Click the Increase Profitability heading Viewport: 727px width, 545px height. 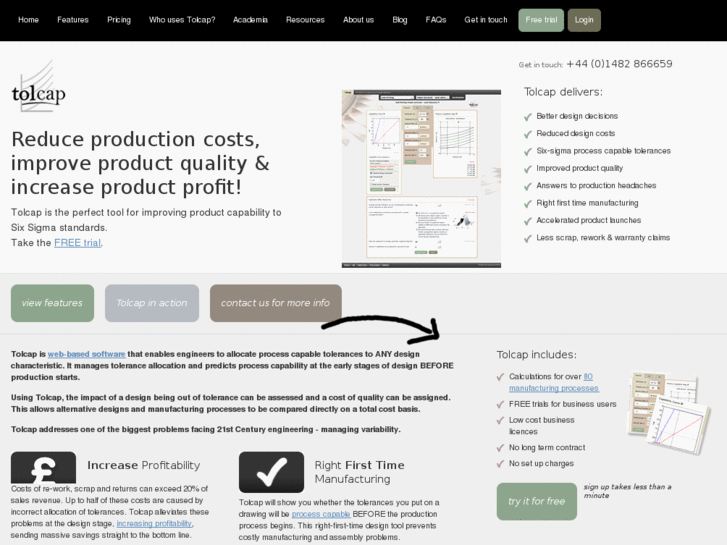144,465
